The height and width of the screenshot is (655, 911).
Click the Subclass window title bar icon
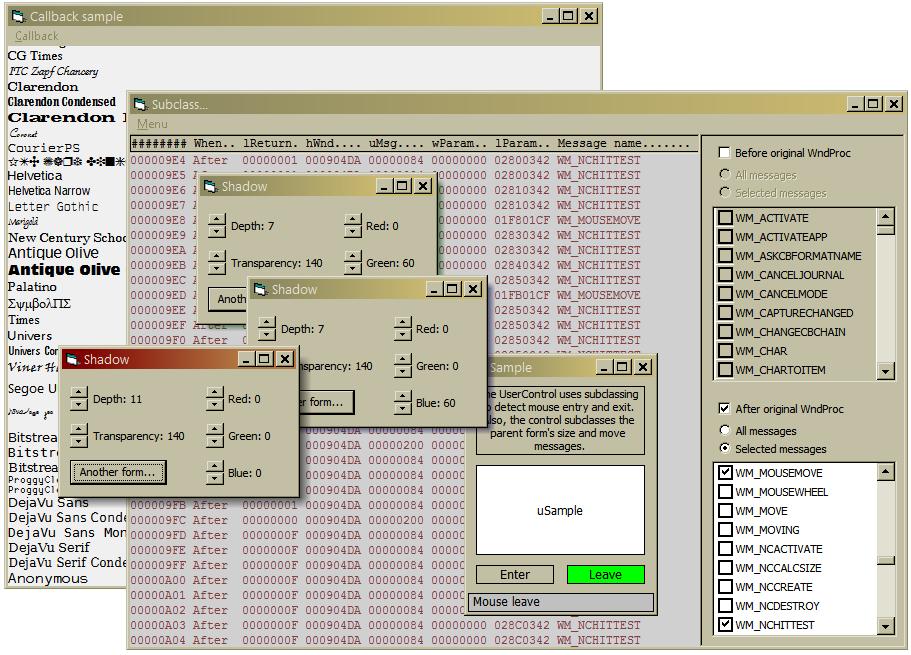[139, 104]
